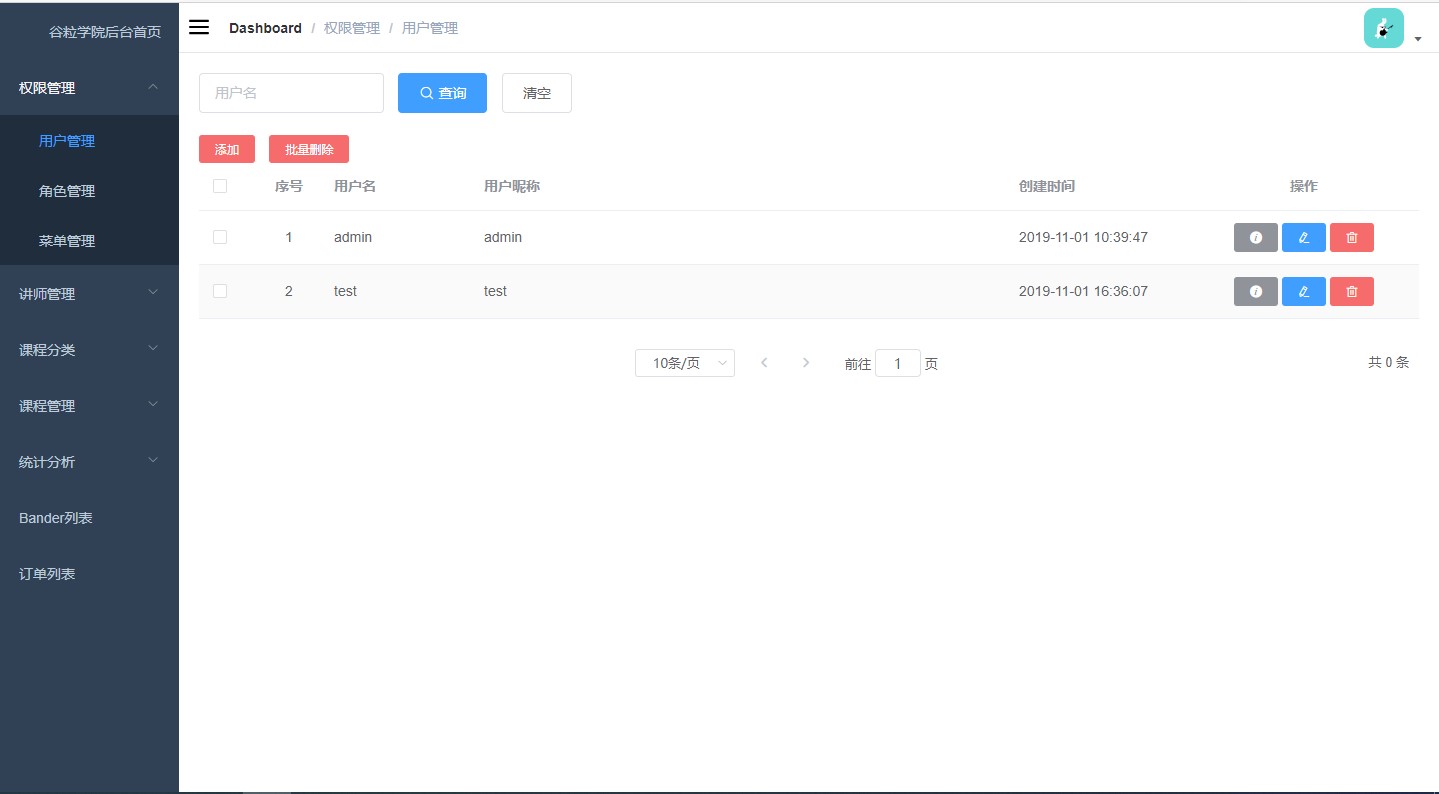Click the delete trash icon for test
Image resolution: width=1439 pixels, height=794 pixels.
point(1351,291)
